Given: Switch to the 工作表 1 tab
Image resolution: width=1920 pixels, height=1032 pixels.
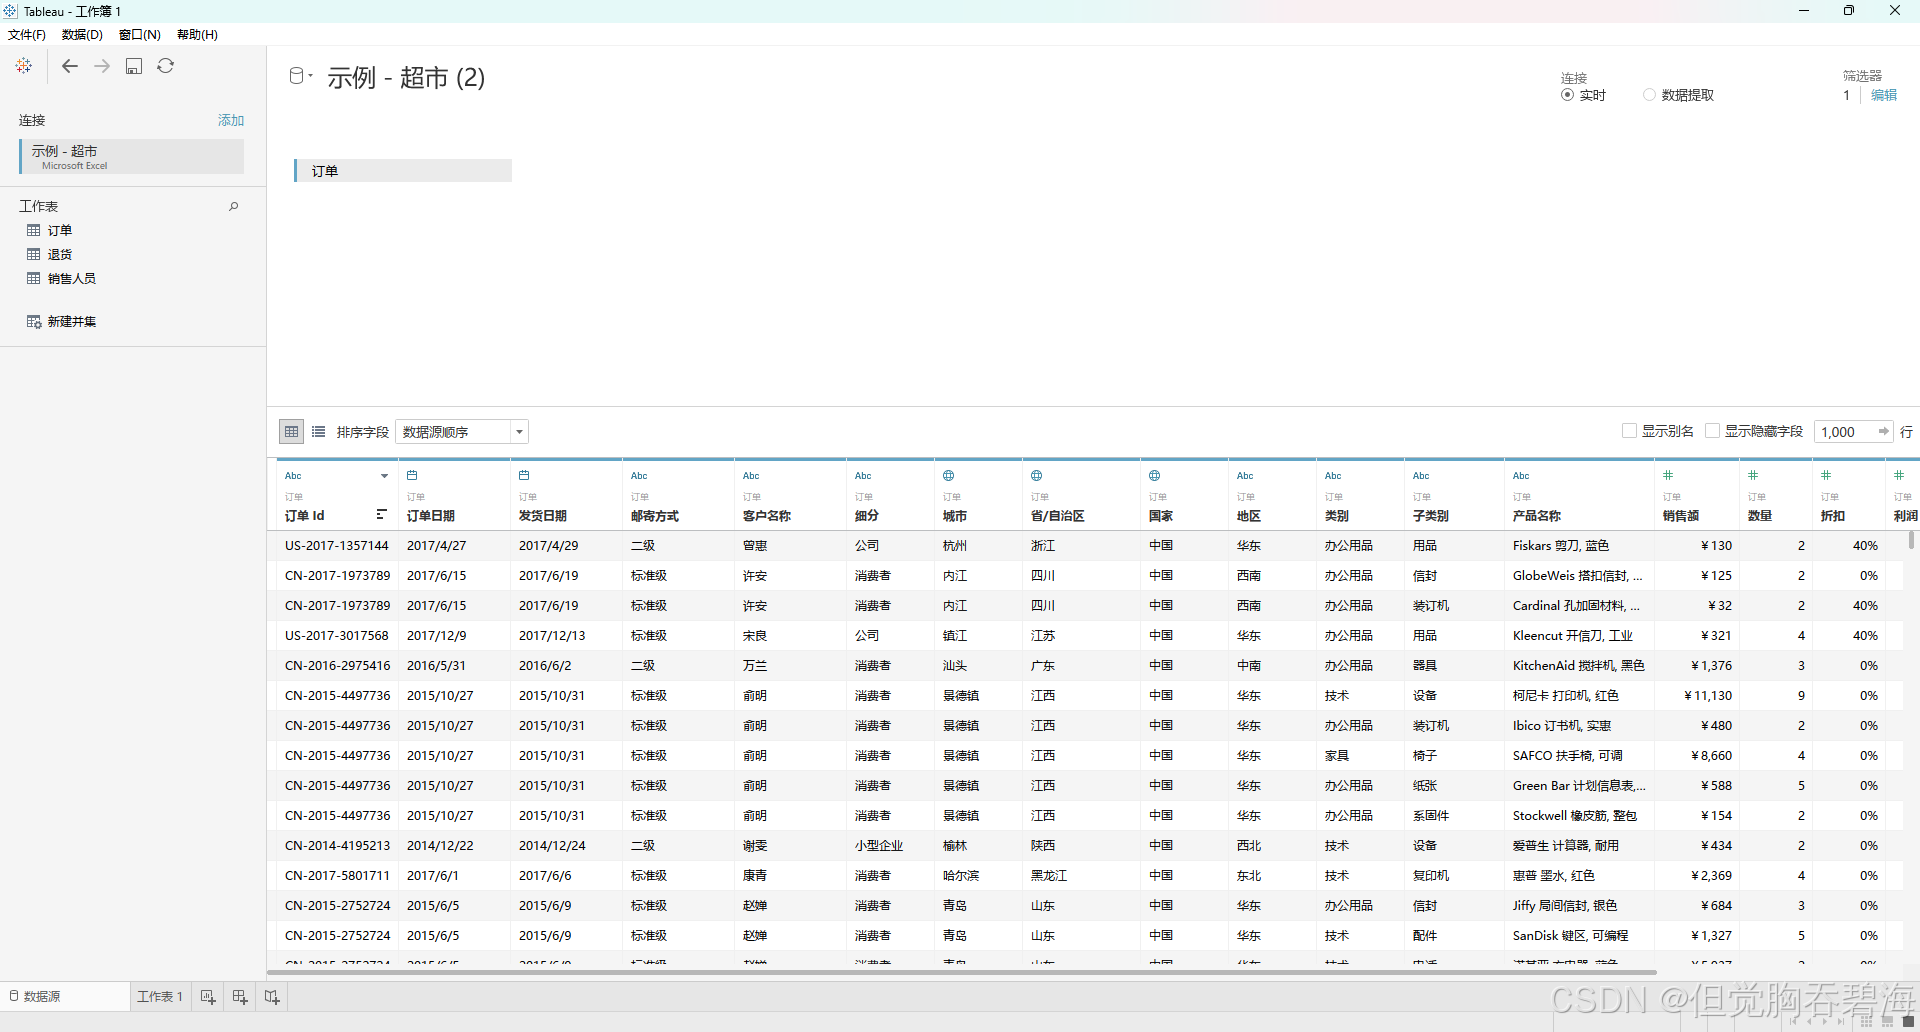Looking at the screenshot, I should [x=160, y=996].
